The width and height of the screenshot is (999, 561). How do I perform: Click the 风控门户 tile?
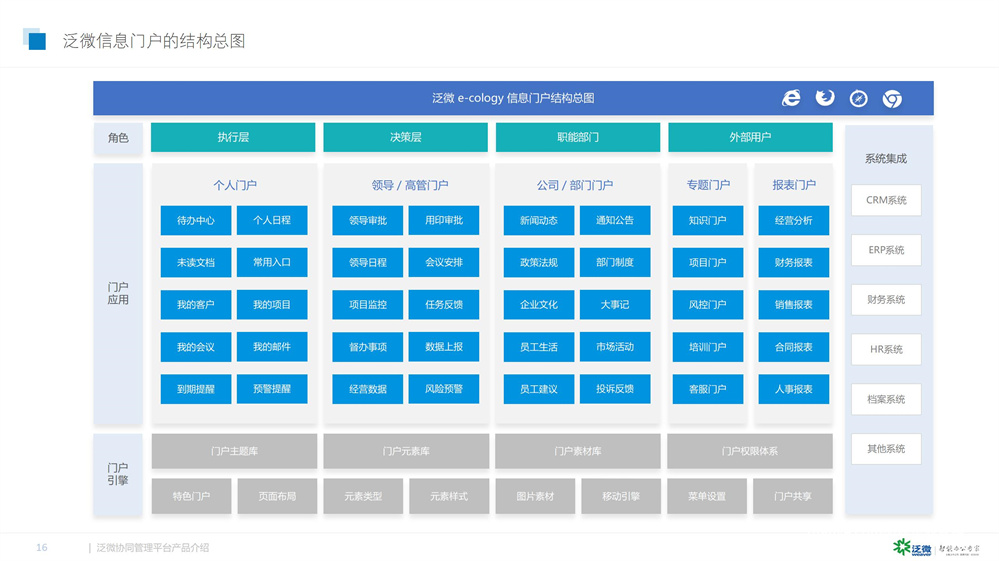pyautogui.click(x=708, y=304)
